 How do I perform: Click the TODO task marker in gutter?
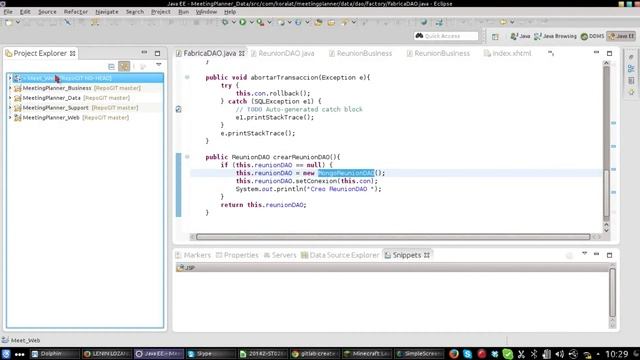(178, 109)
